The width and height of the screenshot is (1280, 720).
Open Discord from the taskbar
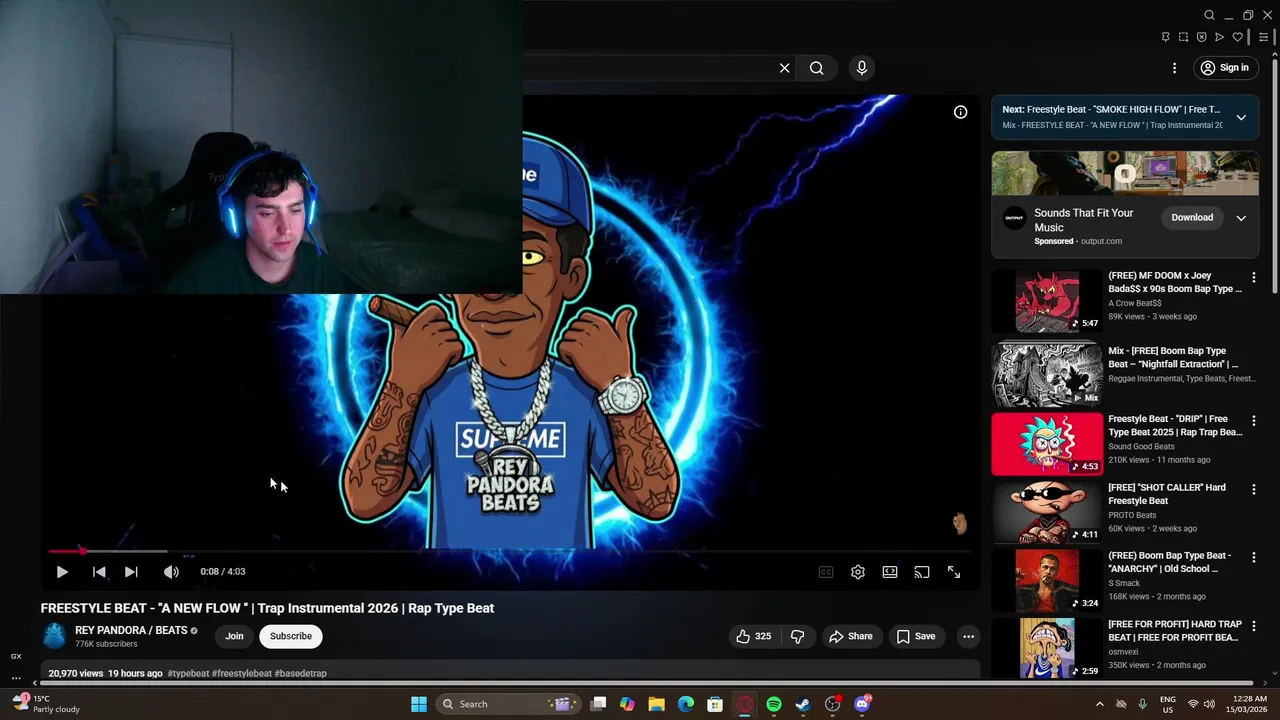(x=862, y=704)
